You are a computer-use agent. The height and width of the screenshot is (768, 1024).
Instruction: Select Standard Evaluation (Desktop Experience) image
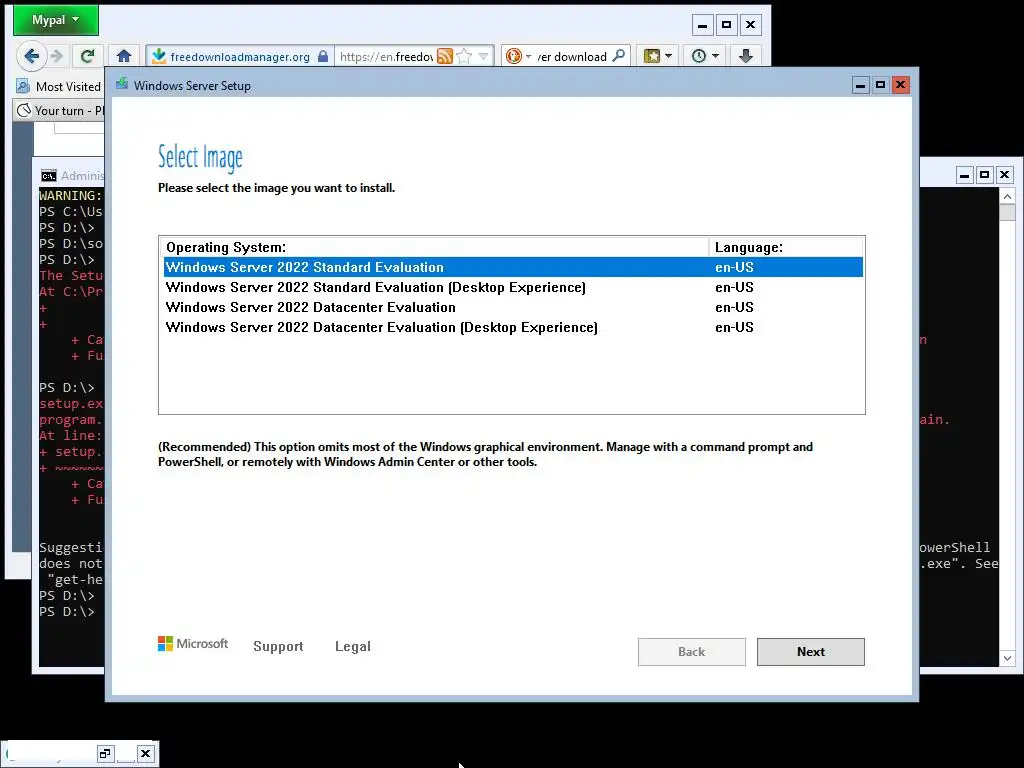(x=513, y=287)
